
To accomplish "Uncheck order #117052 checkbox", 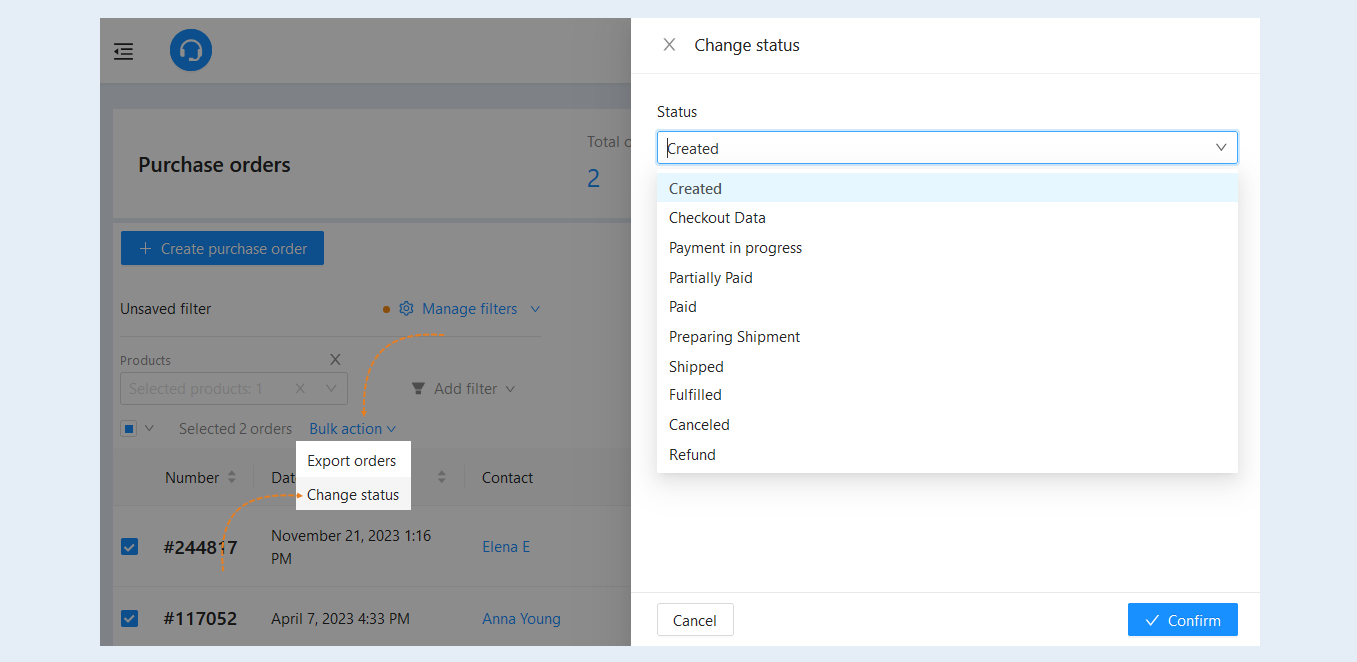I will click(129, 618).
